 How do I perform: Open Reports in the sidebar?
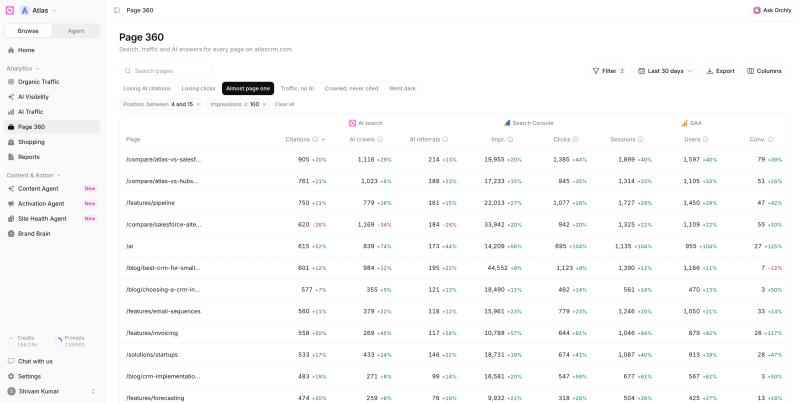[53, 157]
